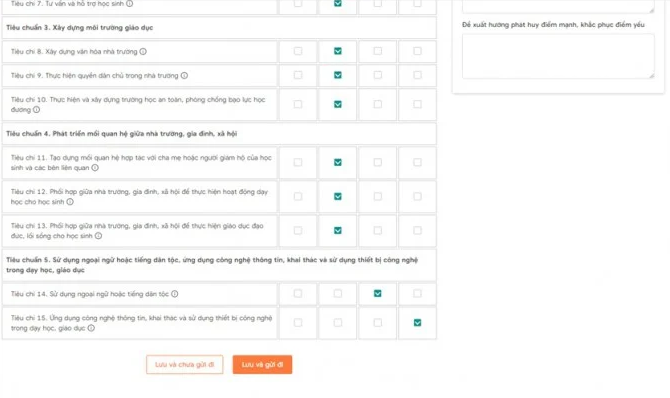The image size is (670, 398).
Task: Tick third-column checkbox for Tiêu chí 9
Action: tap(378, 75)
